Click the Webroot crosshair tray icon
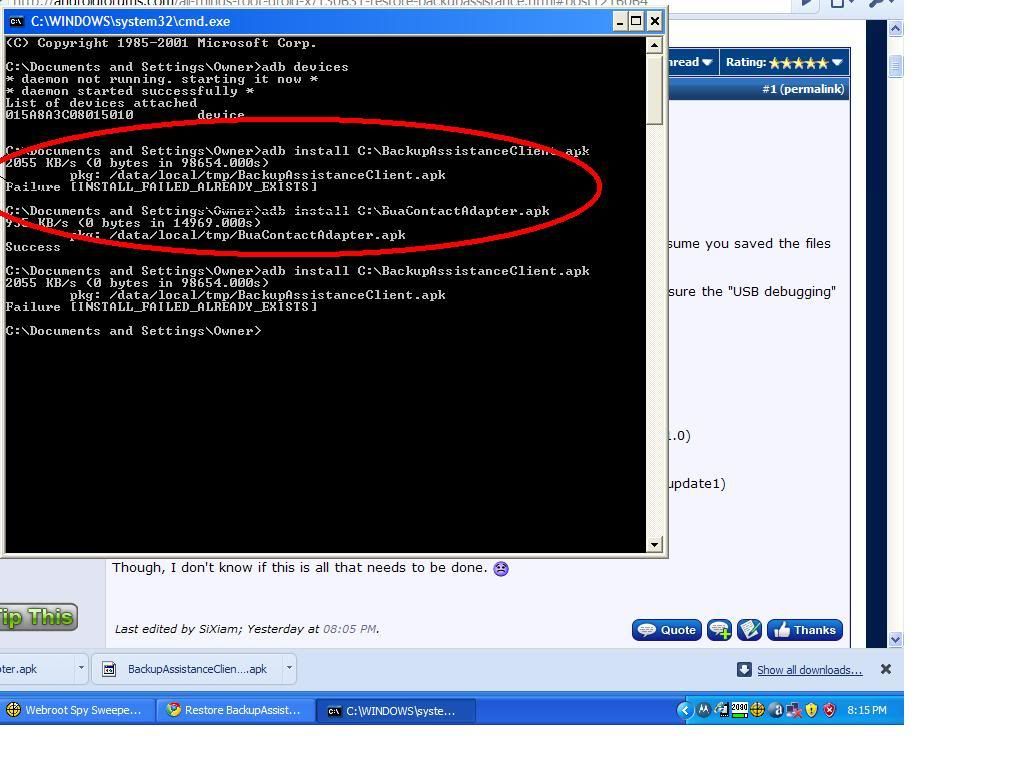The image size is (1024, 768). pyautogui.click(x=758, y=710)
